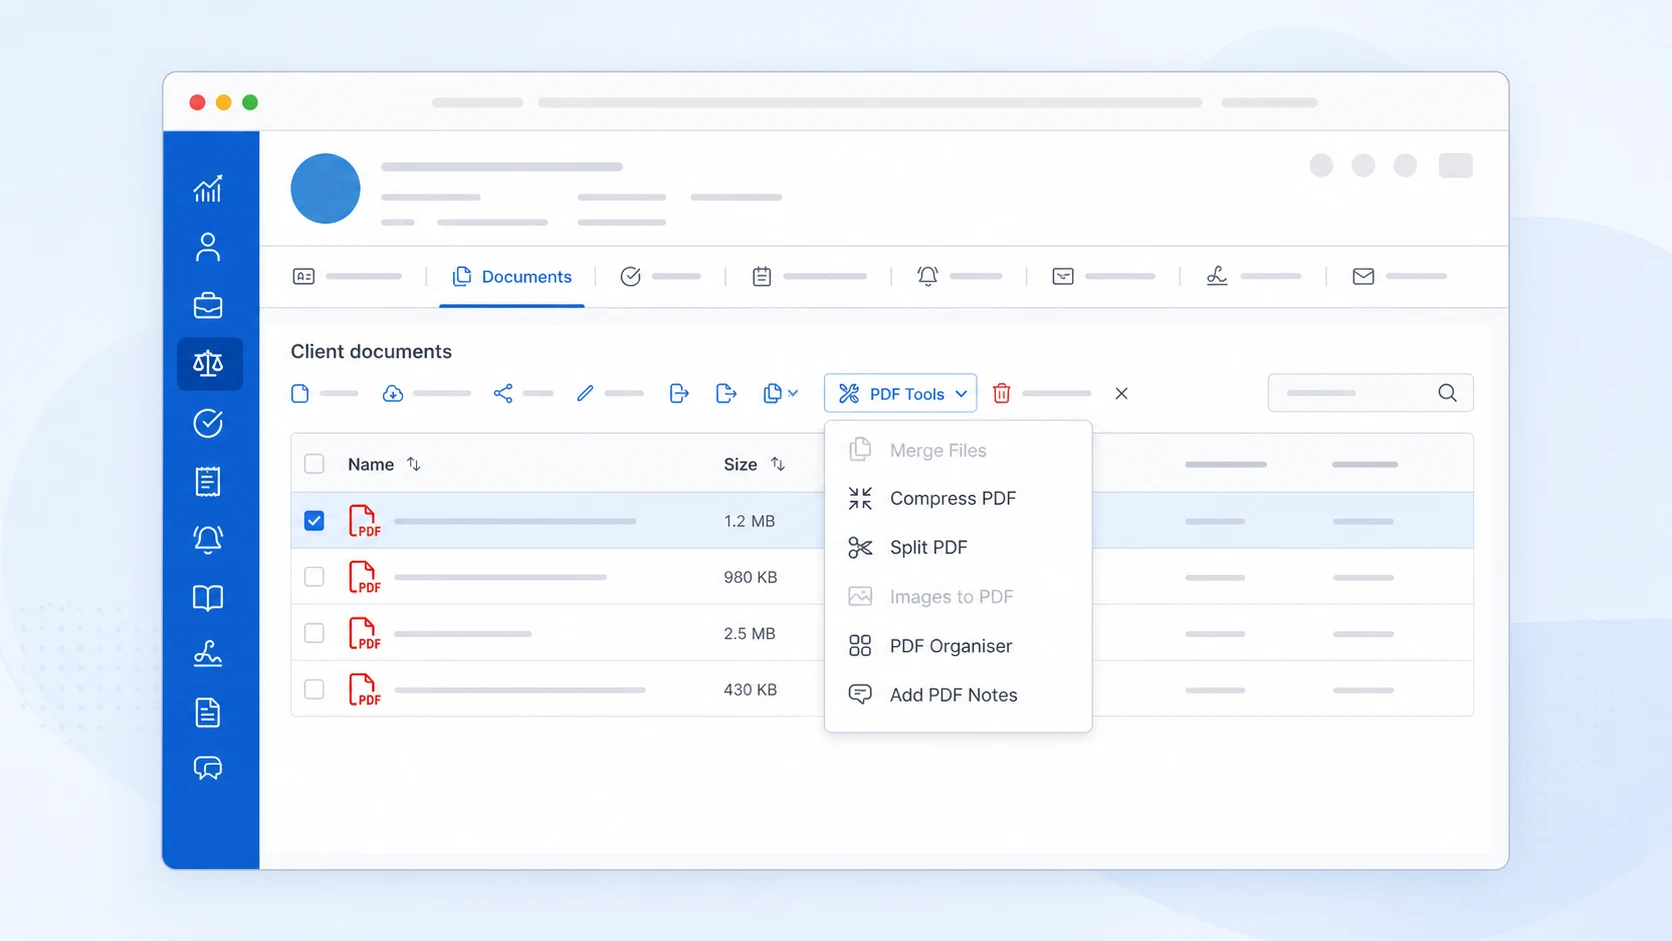Switch to the ID card tab

(x=347, y=276)
